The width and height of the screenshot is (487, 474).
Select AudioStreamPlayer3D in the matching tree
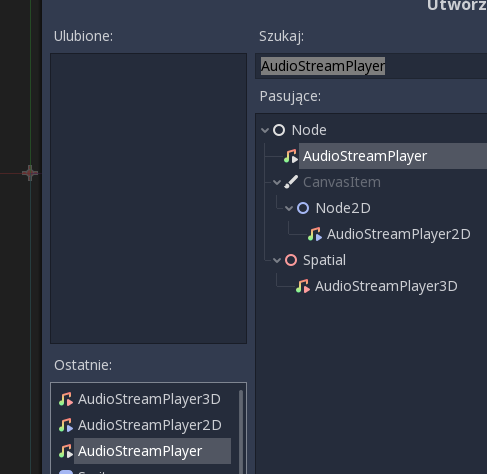point(386,286)
